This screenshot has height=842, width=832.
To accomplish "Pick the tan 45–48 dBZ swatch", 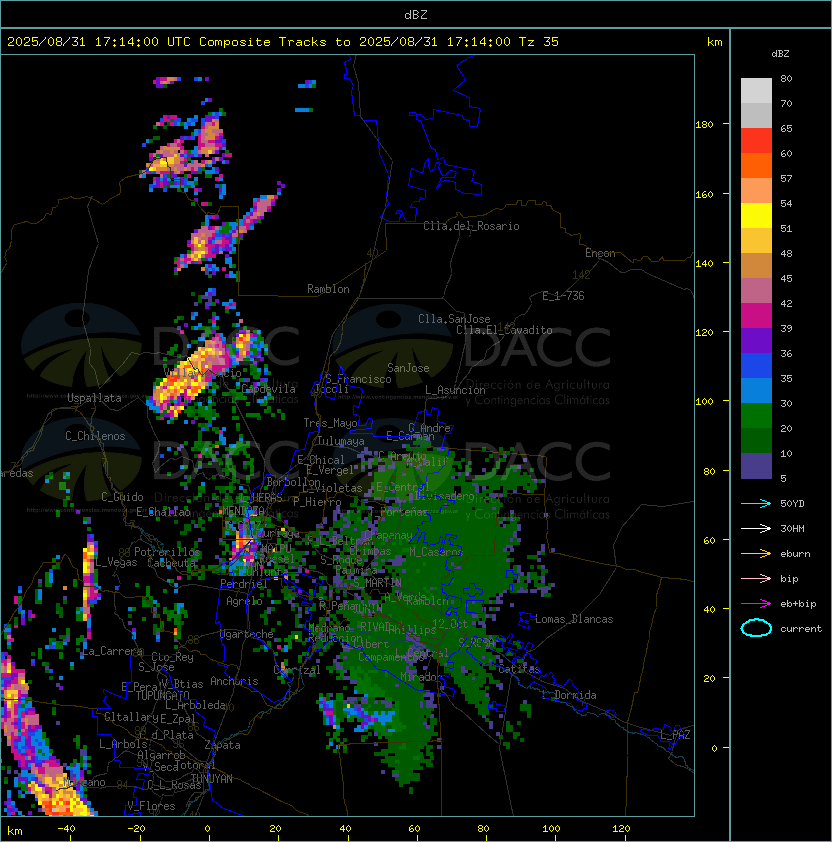I will (756, 265).
